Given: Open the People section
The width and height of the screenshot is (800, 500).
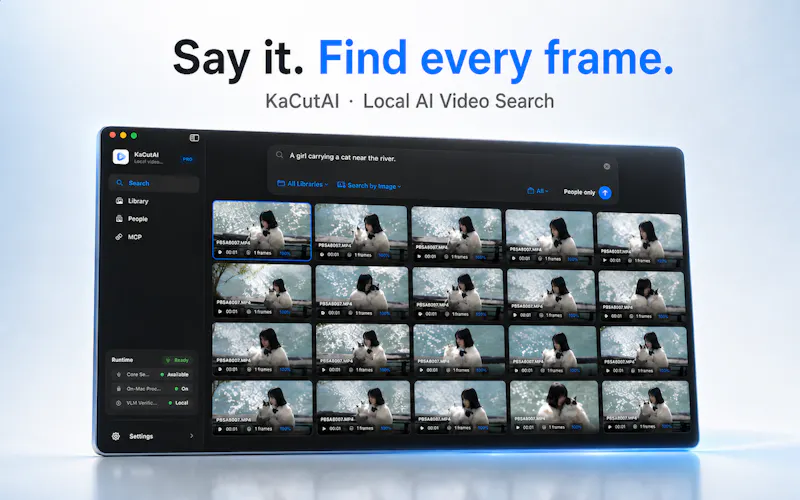Looking at the screenshot, I should (138, 219).
